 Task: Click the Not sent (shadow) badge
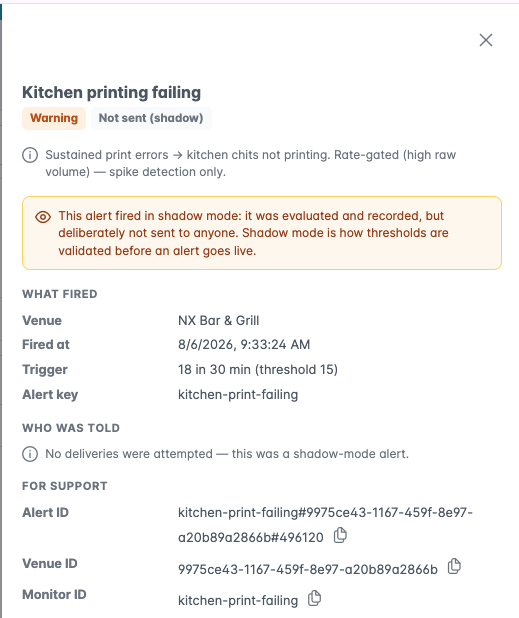pyautogui.click(x=151, y=118)
